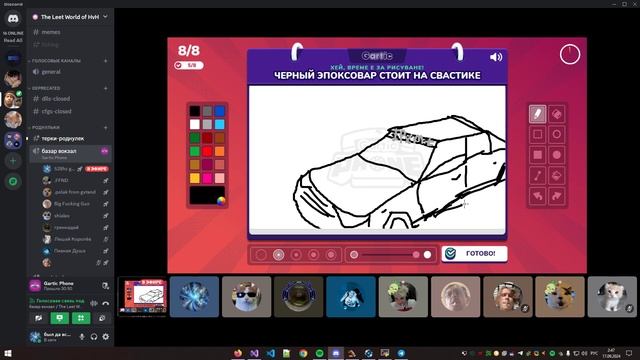Choose the outlined ellipse shape tool
The height and width of the screenshot is (360, 640).
(557, 134)
